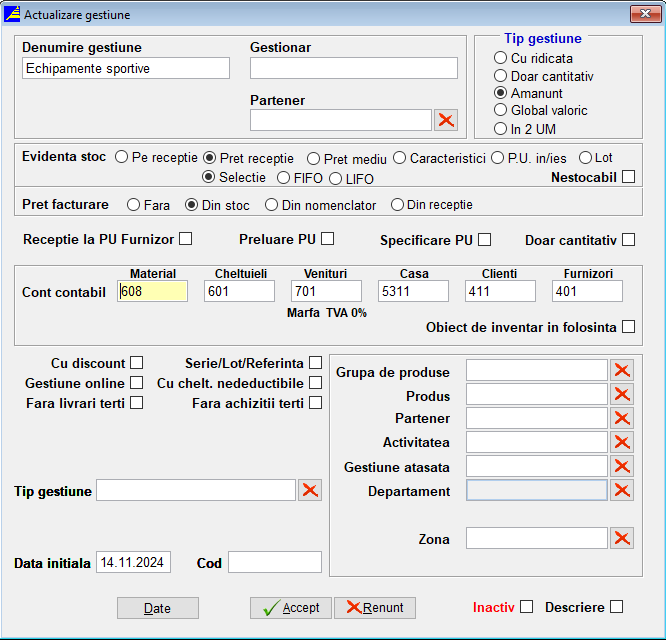Select Din nomenclator for Pret facturare

(x=271, y=205)
